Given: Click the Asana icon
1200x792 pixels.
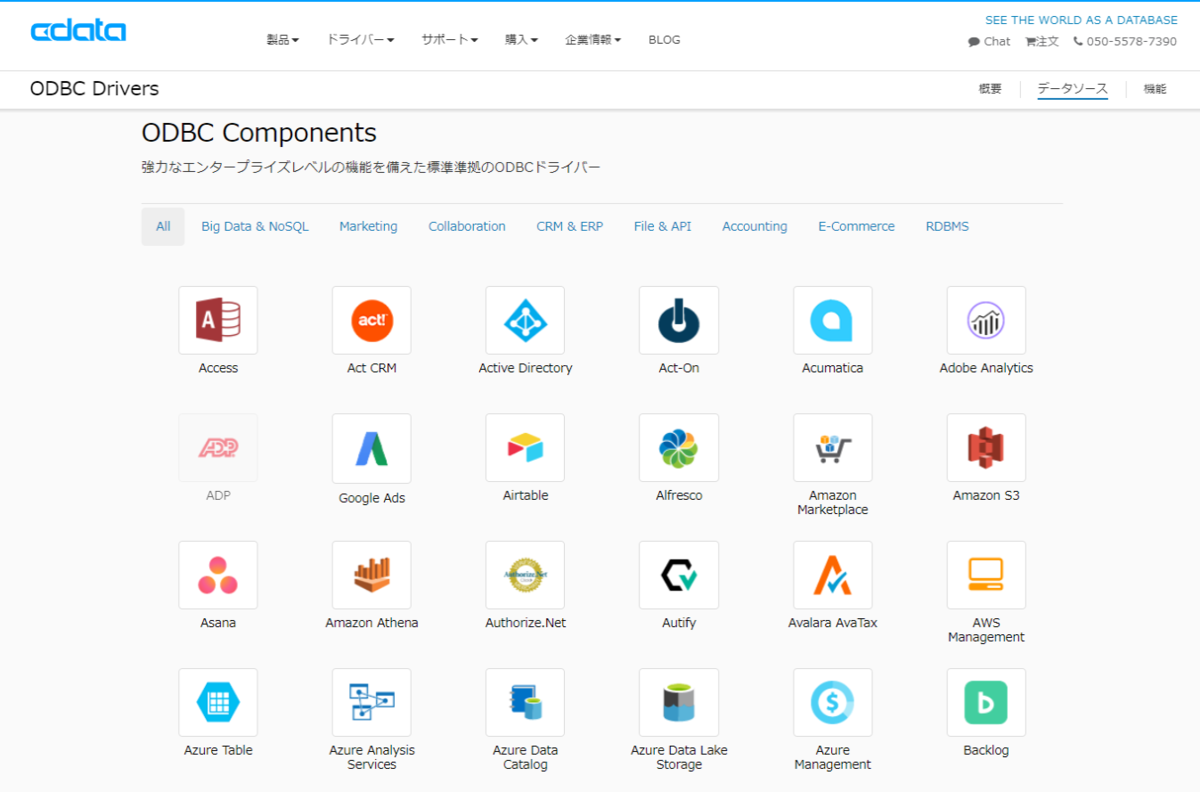Looking at the screenshot, I should 218,575.
